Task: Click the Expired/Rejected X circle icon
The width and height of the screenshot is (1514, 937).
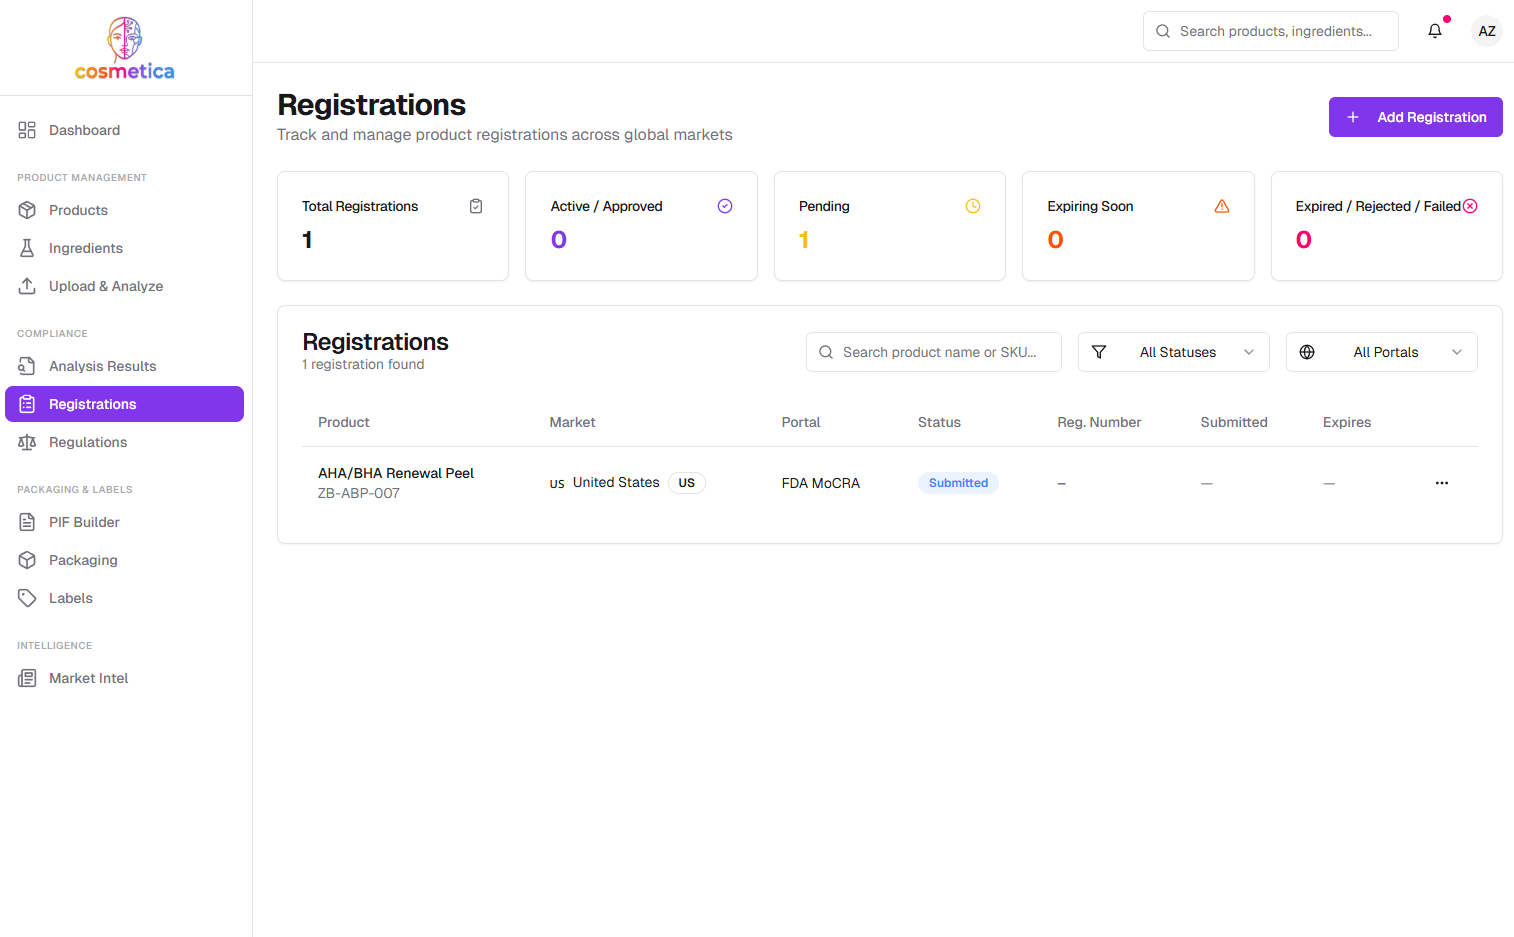Action: point(1470,206)
